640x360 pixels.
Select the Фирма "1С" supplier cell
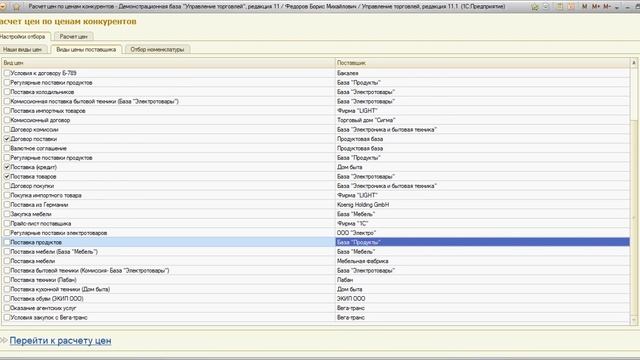(x=482, y=223)
